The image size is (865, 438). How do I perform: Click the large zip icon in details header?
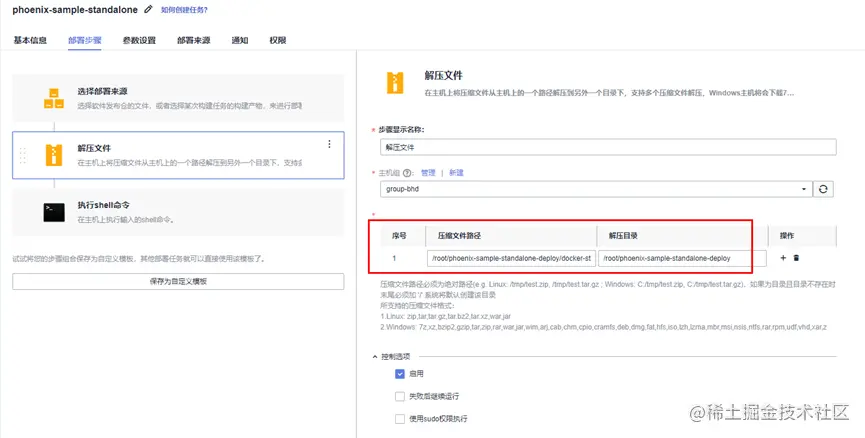(x=395, y=83)
